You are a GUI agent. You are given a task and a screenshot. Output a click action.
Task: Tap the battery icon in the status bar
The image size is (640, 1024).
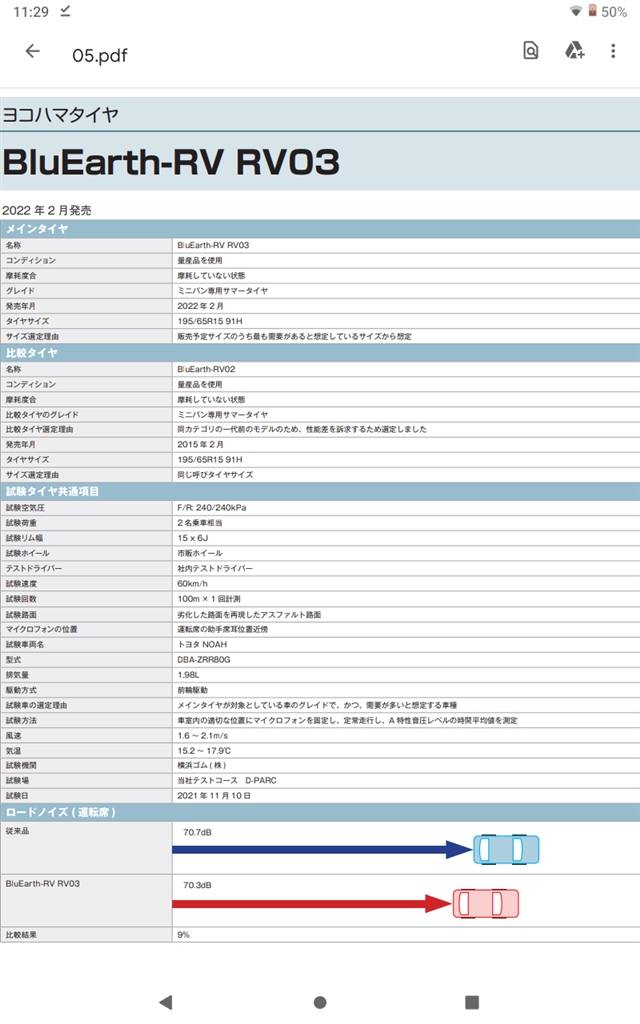point(592,10)
